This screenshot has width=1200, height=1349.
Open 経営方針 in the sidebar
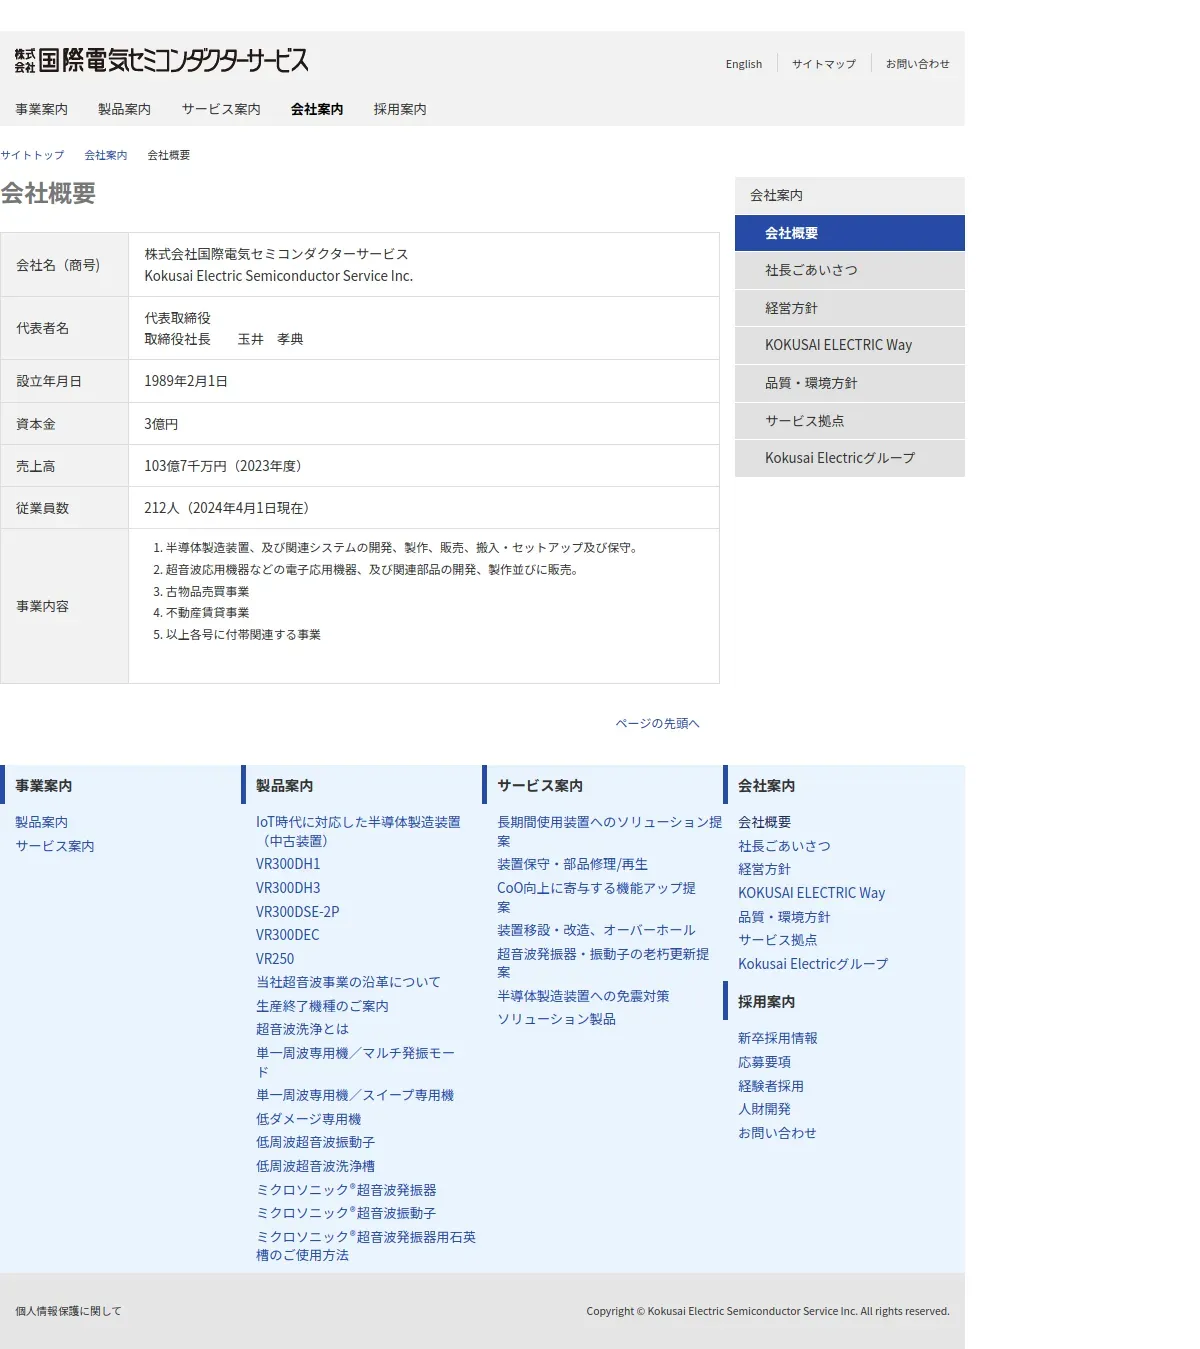(x=850, y=308)
